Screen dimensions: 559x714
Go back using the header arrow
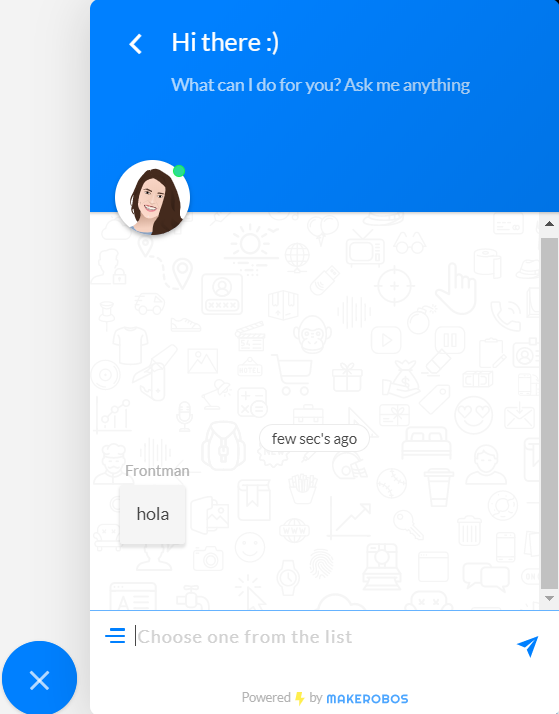[135, 44]
